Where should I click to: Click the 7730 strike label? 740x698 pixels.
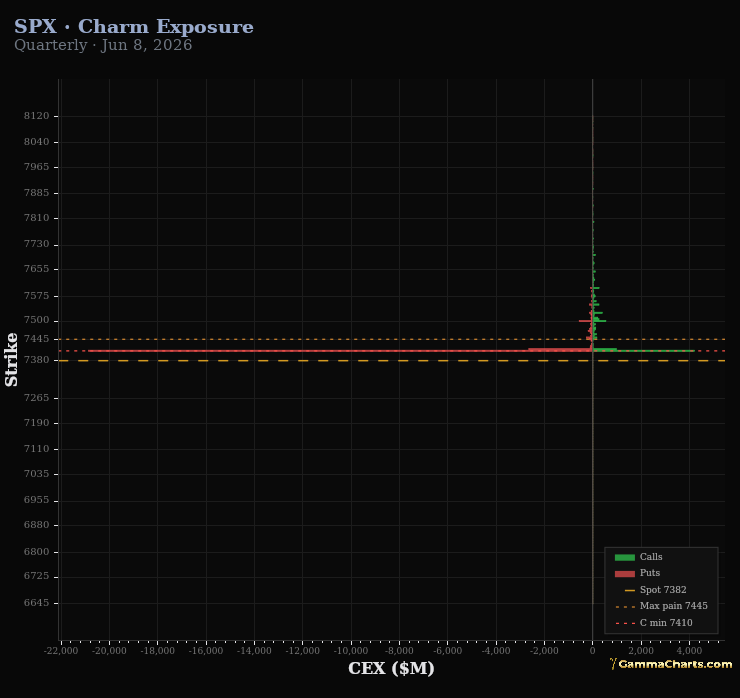37,244
